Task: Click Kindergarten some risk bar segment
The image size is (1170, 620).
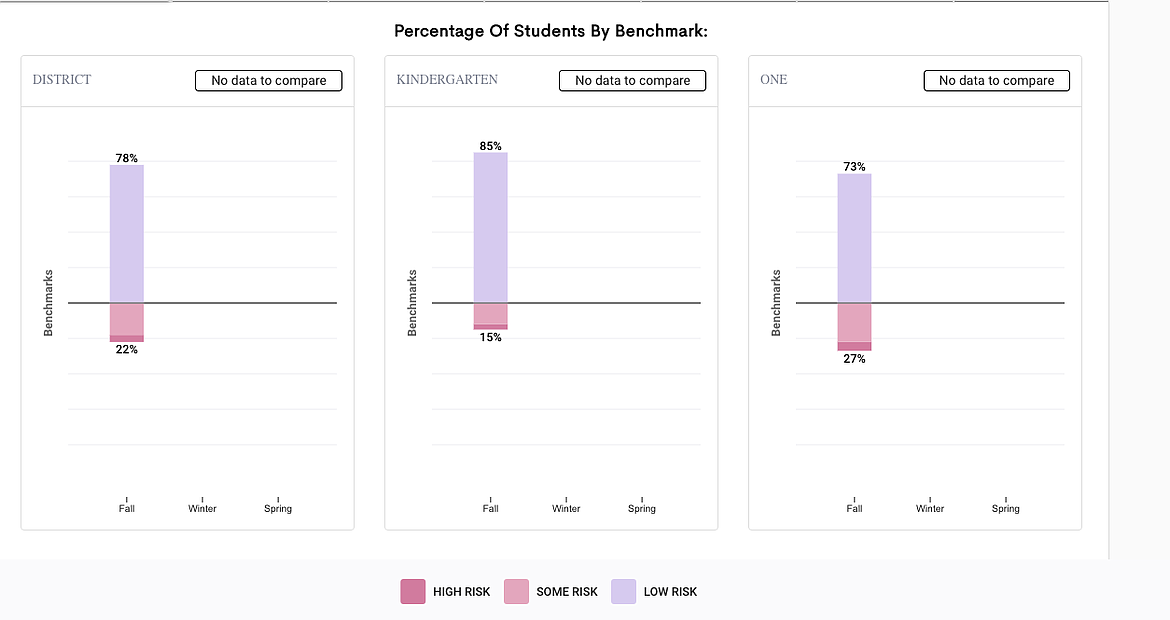Action: tap(491, 313)
